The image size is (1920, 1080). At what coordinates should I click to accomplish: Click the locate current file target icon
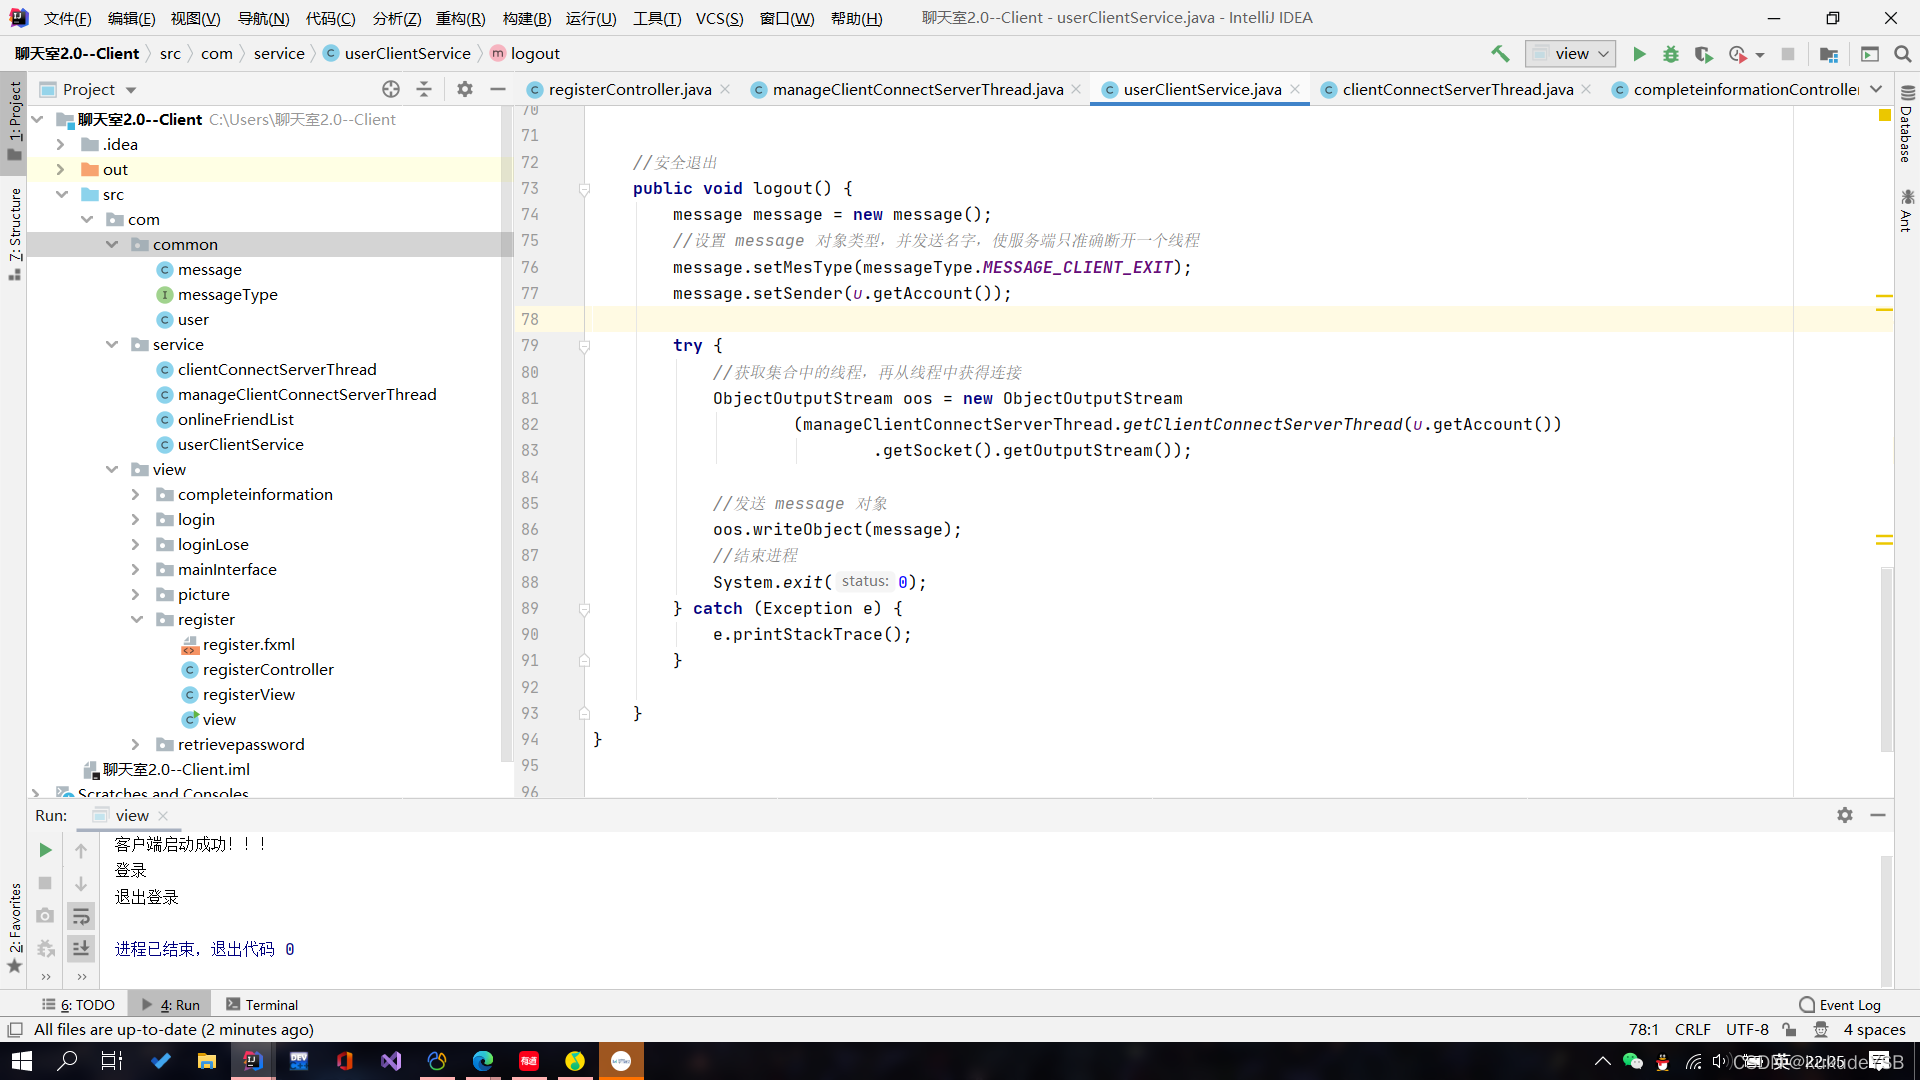point(391,89)
